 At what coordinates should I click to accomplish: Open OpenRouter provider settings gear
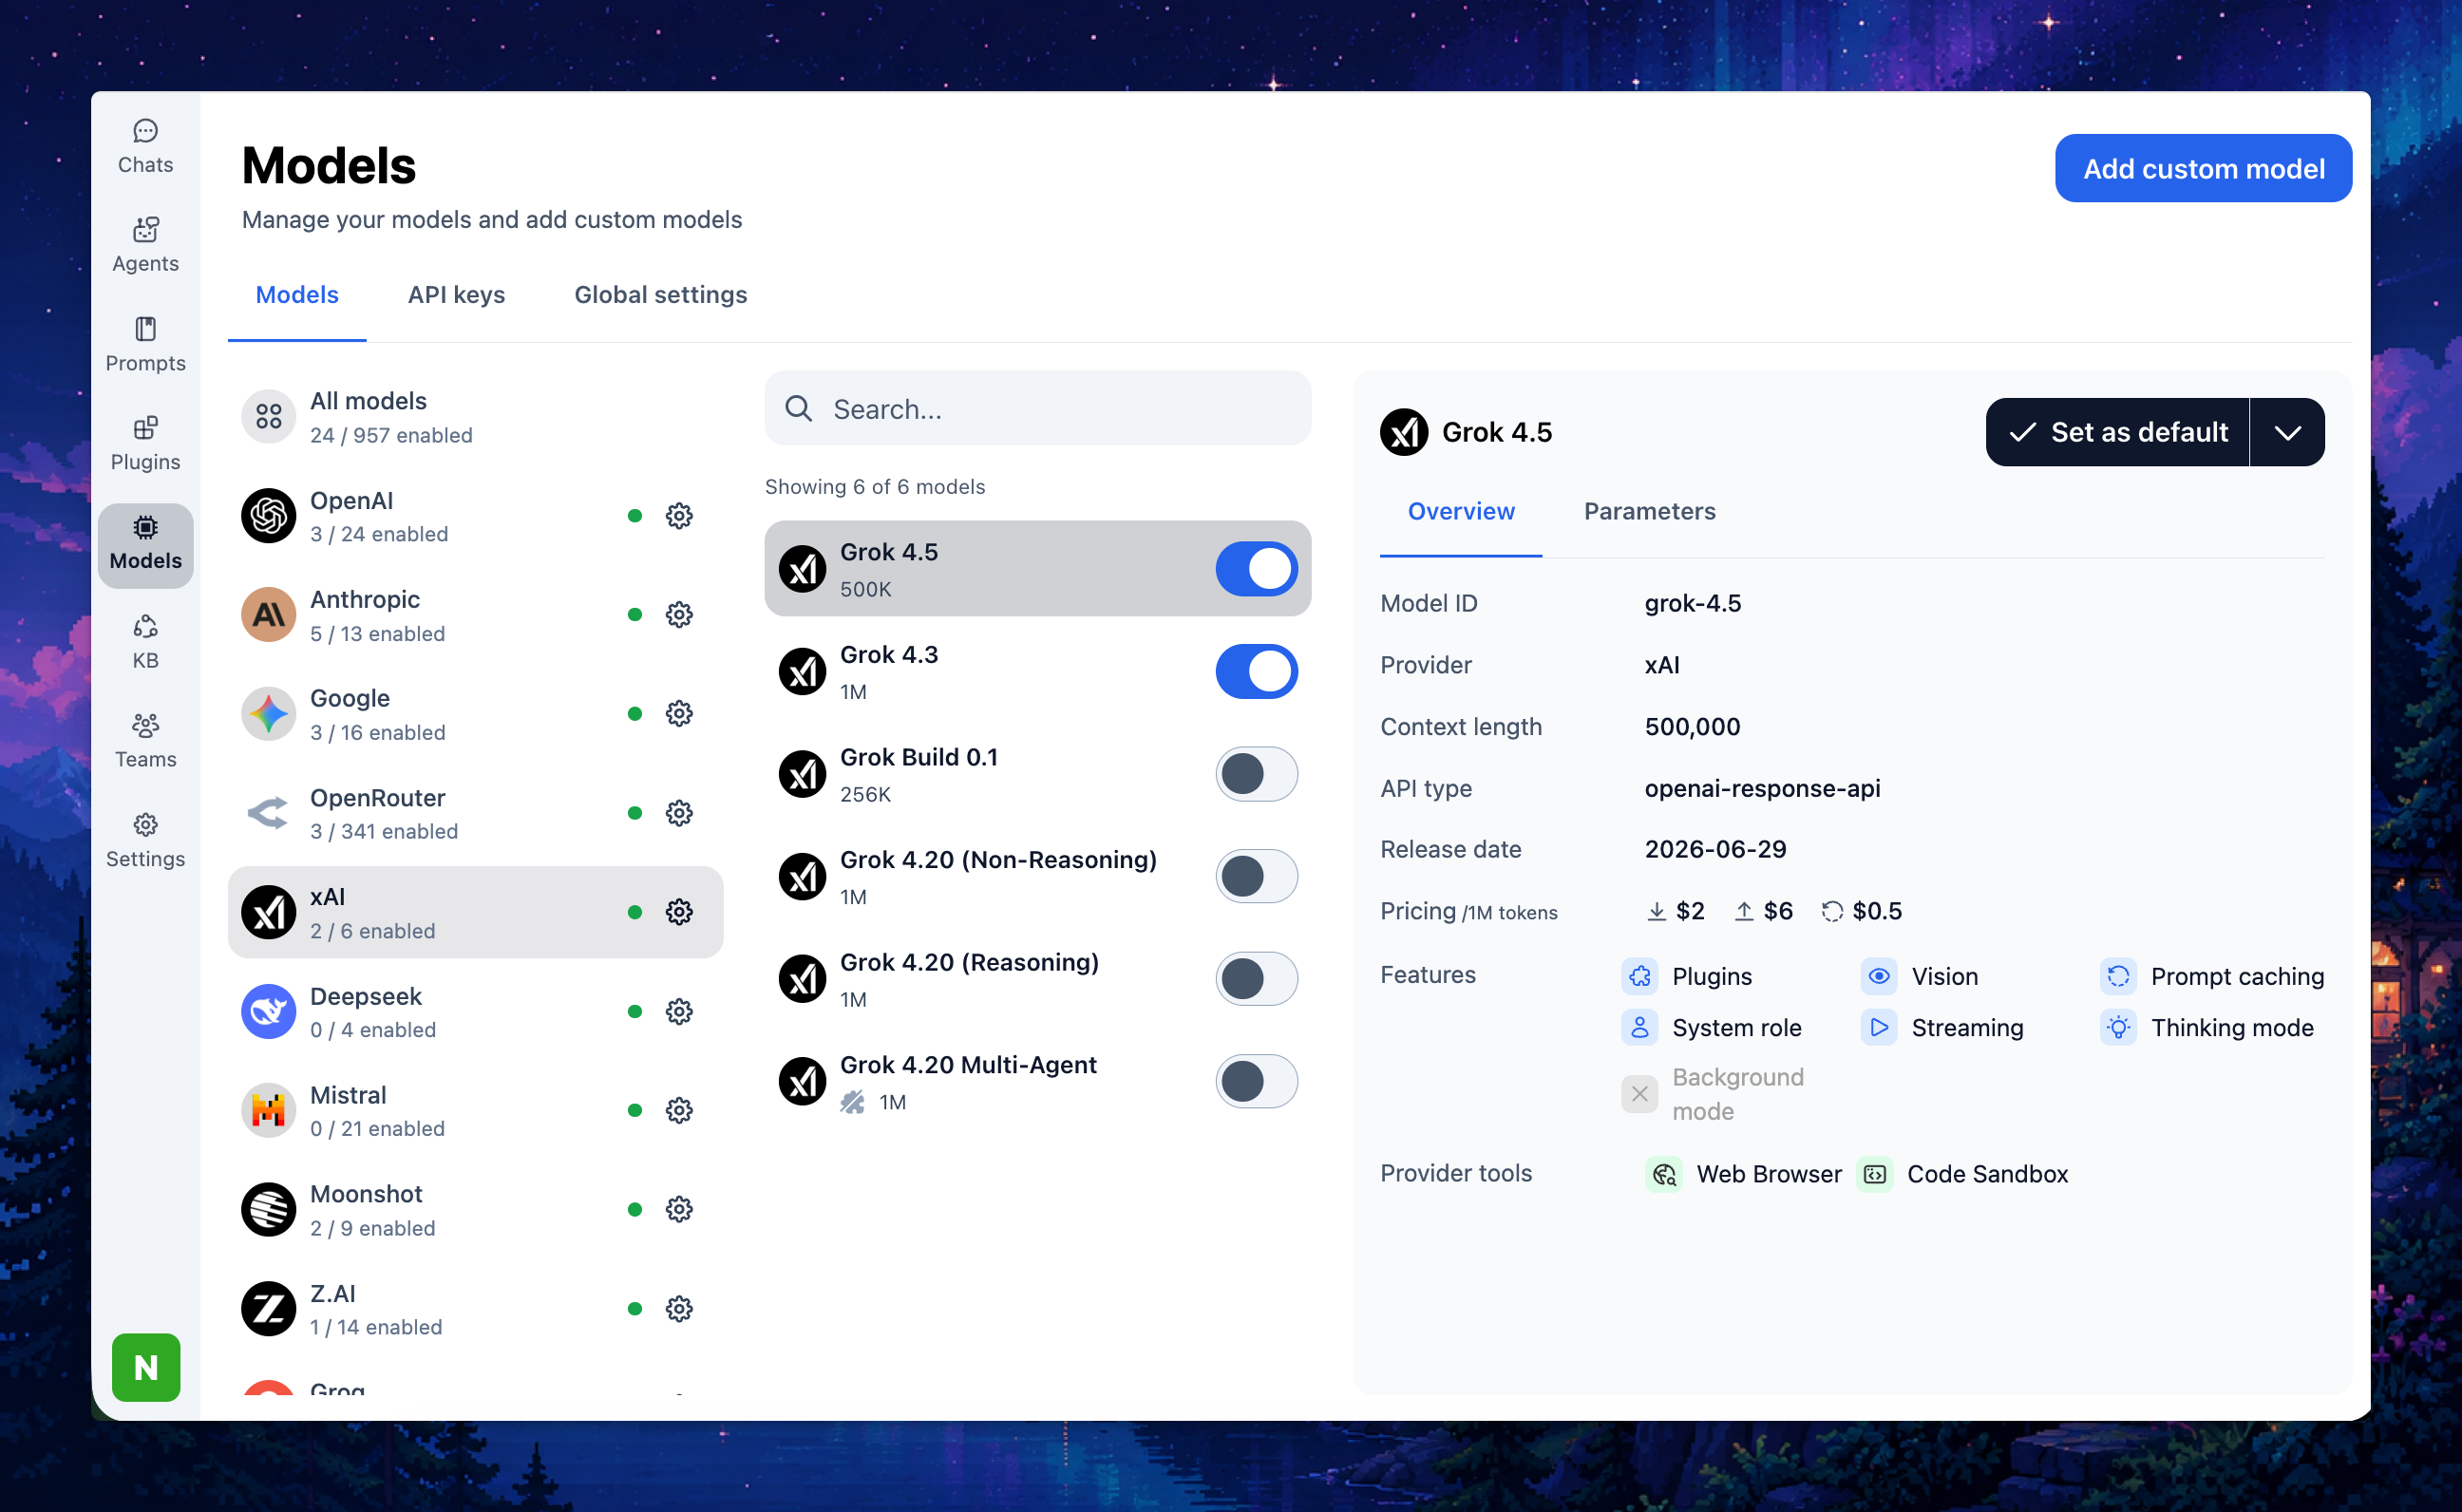pos(679,813)
